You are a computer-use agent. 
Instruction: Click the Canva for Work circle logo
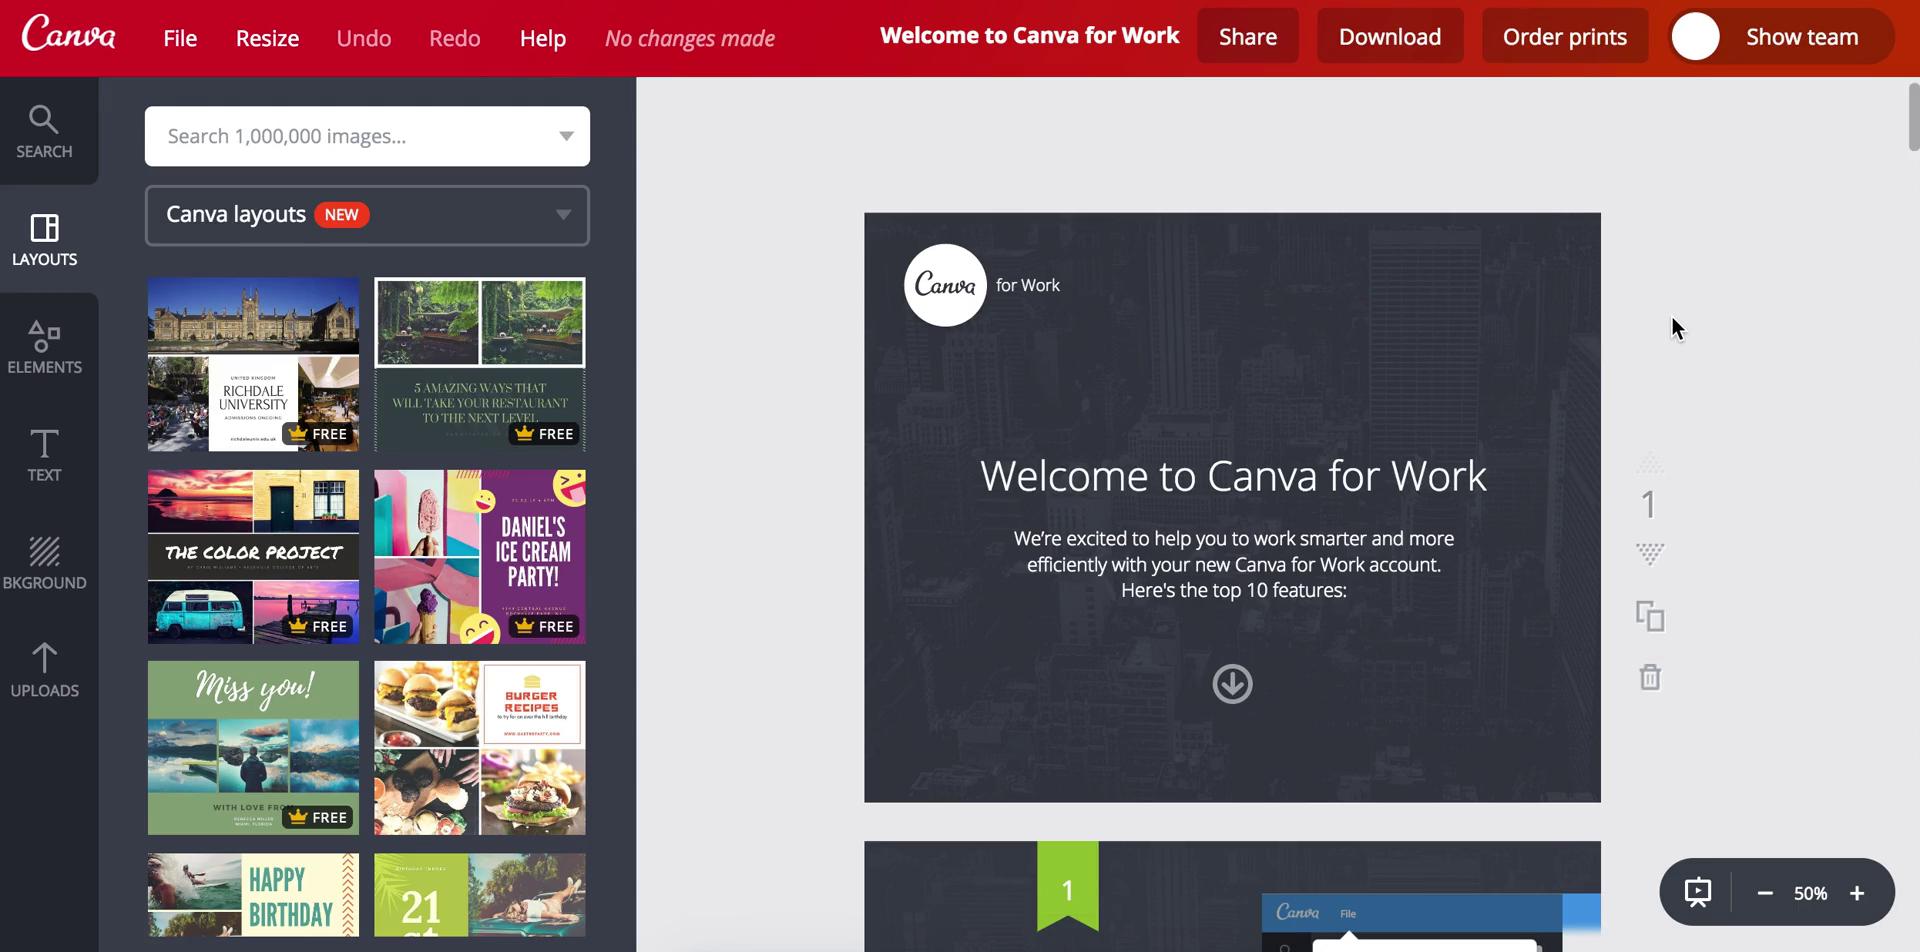pos(945,285)
